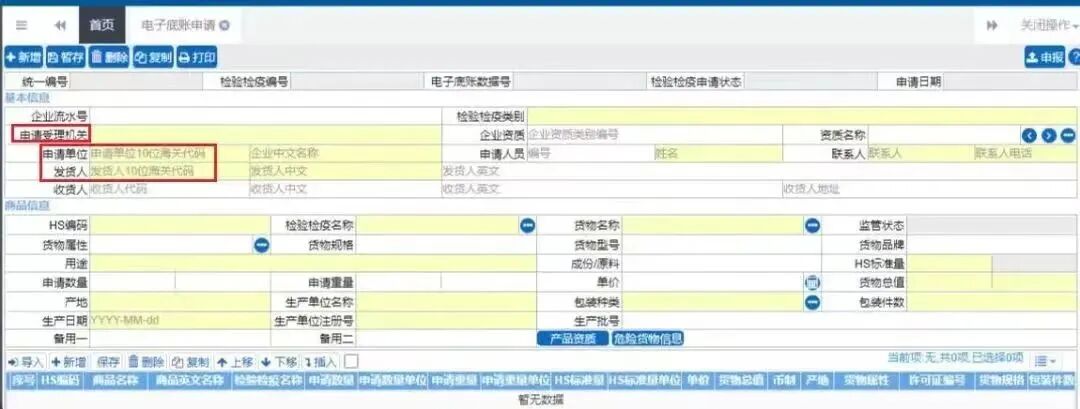This screenshot has width=1080, height=409.
Task: Click minus icon beside 包装种类 field
Action: tap(813, 302)
